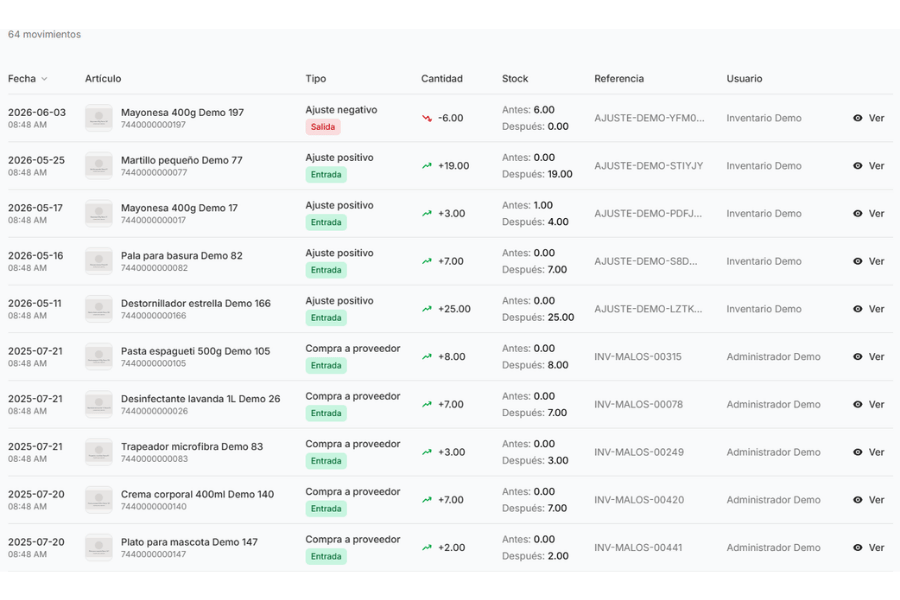Click red downward trend icon beside -6.00

point(426,118)
